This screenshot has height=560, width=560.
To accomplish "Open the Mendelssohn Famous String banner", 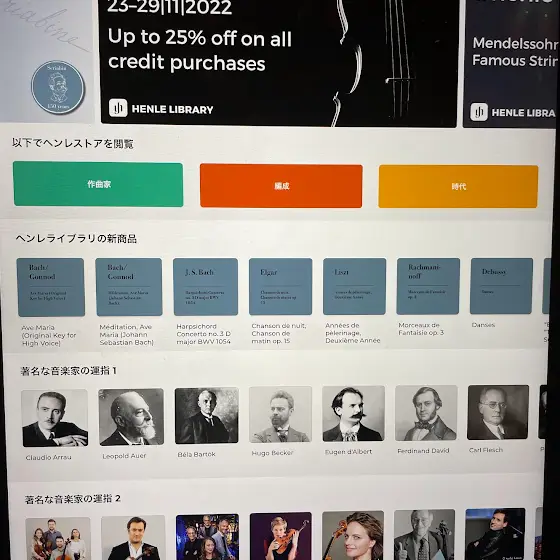I will tap(511, 62).
